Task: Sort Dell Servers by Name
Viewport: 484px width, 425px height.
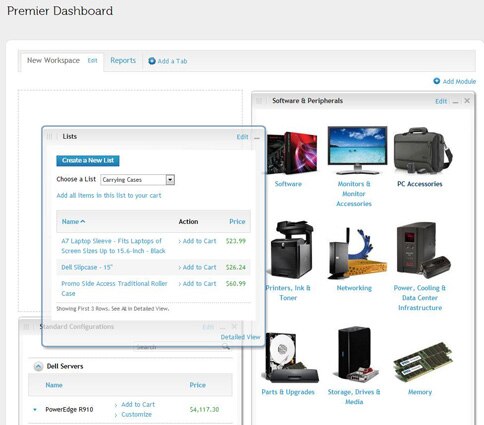Action: pyautogui.click(x=54, y=385)
